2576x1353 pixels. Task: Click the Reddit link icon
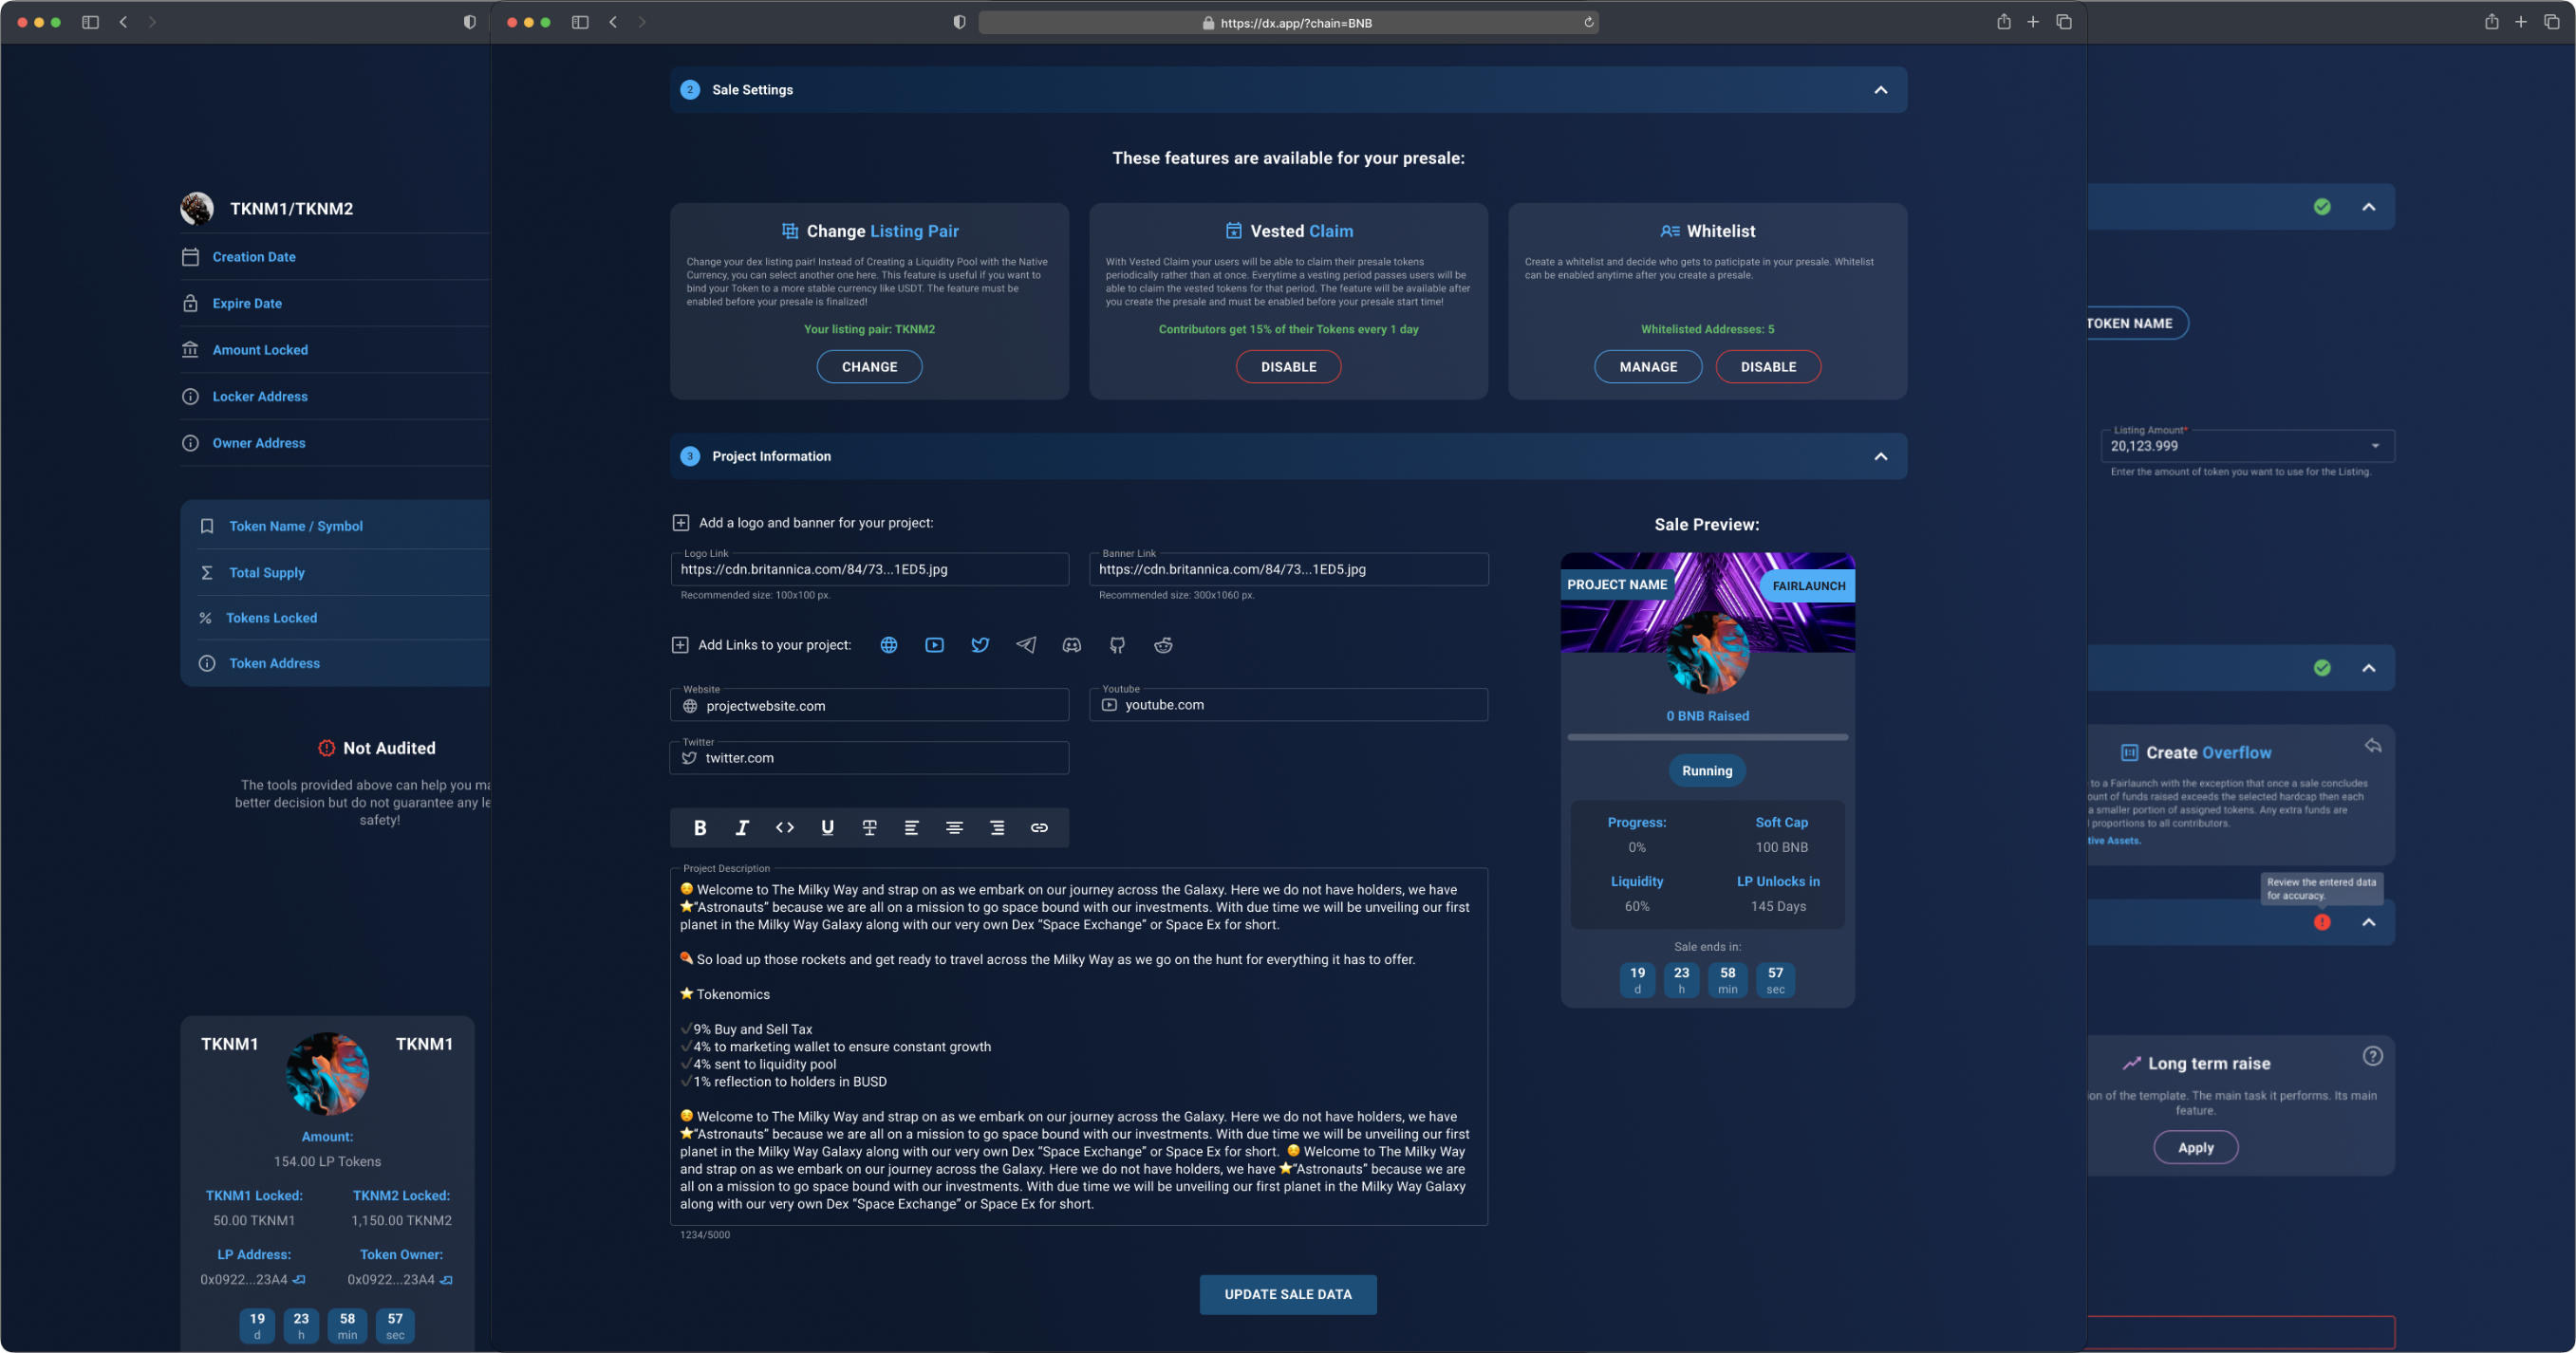tap(1163, 645)
